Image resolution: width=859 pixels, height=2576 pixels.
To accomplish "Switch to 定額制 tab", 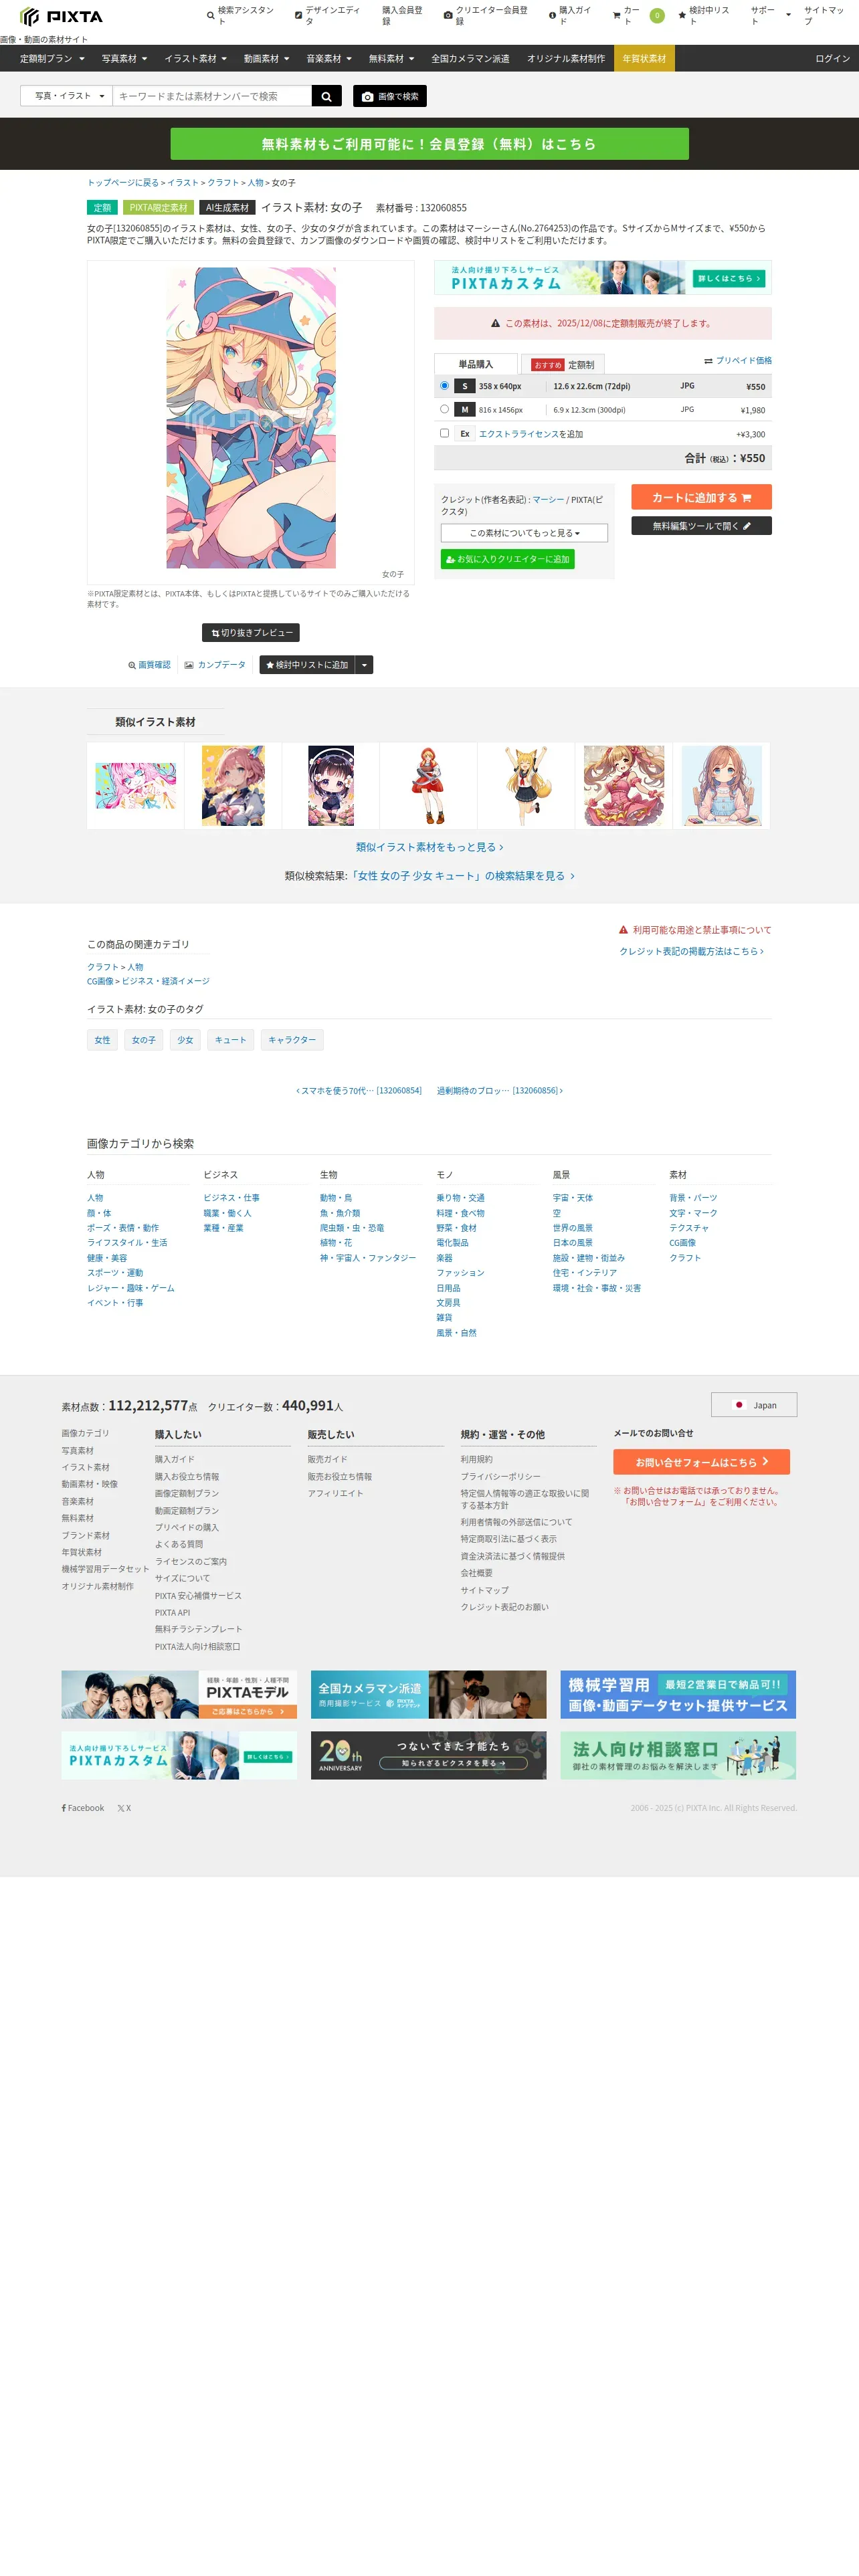I will coord(563,365).
